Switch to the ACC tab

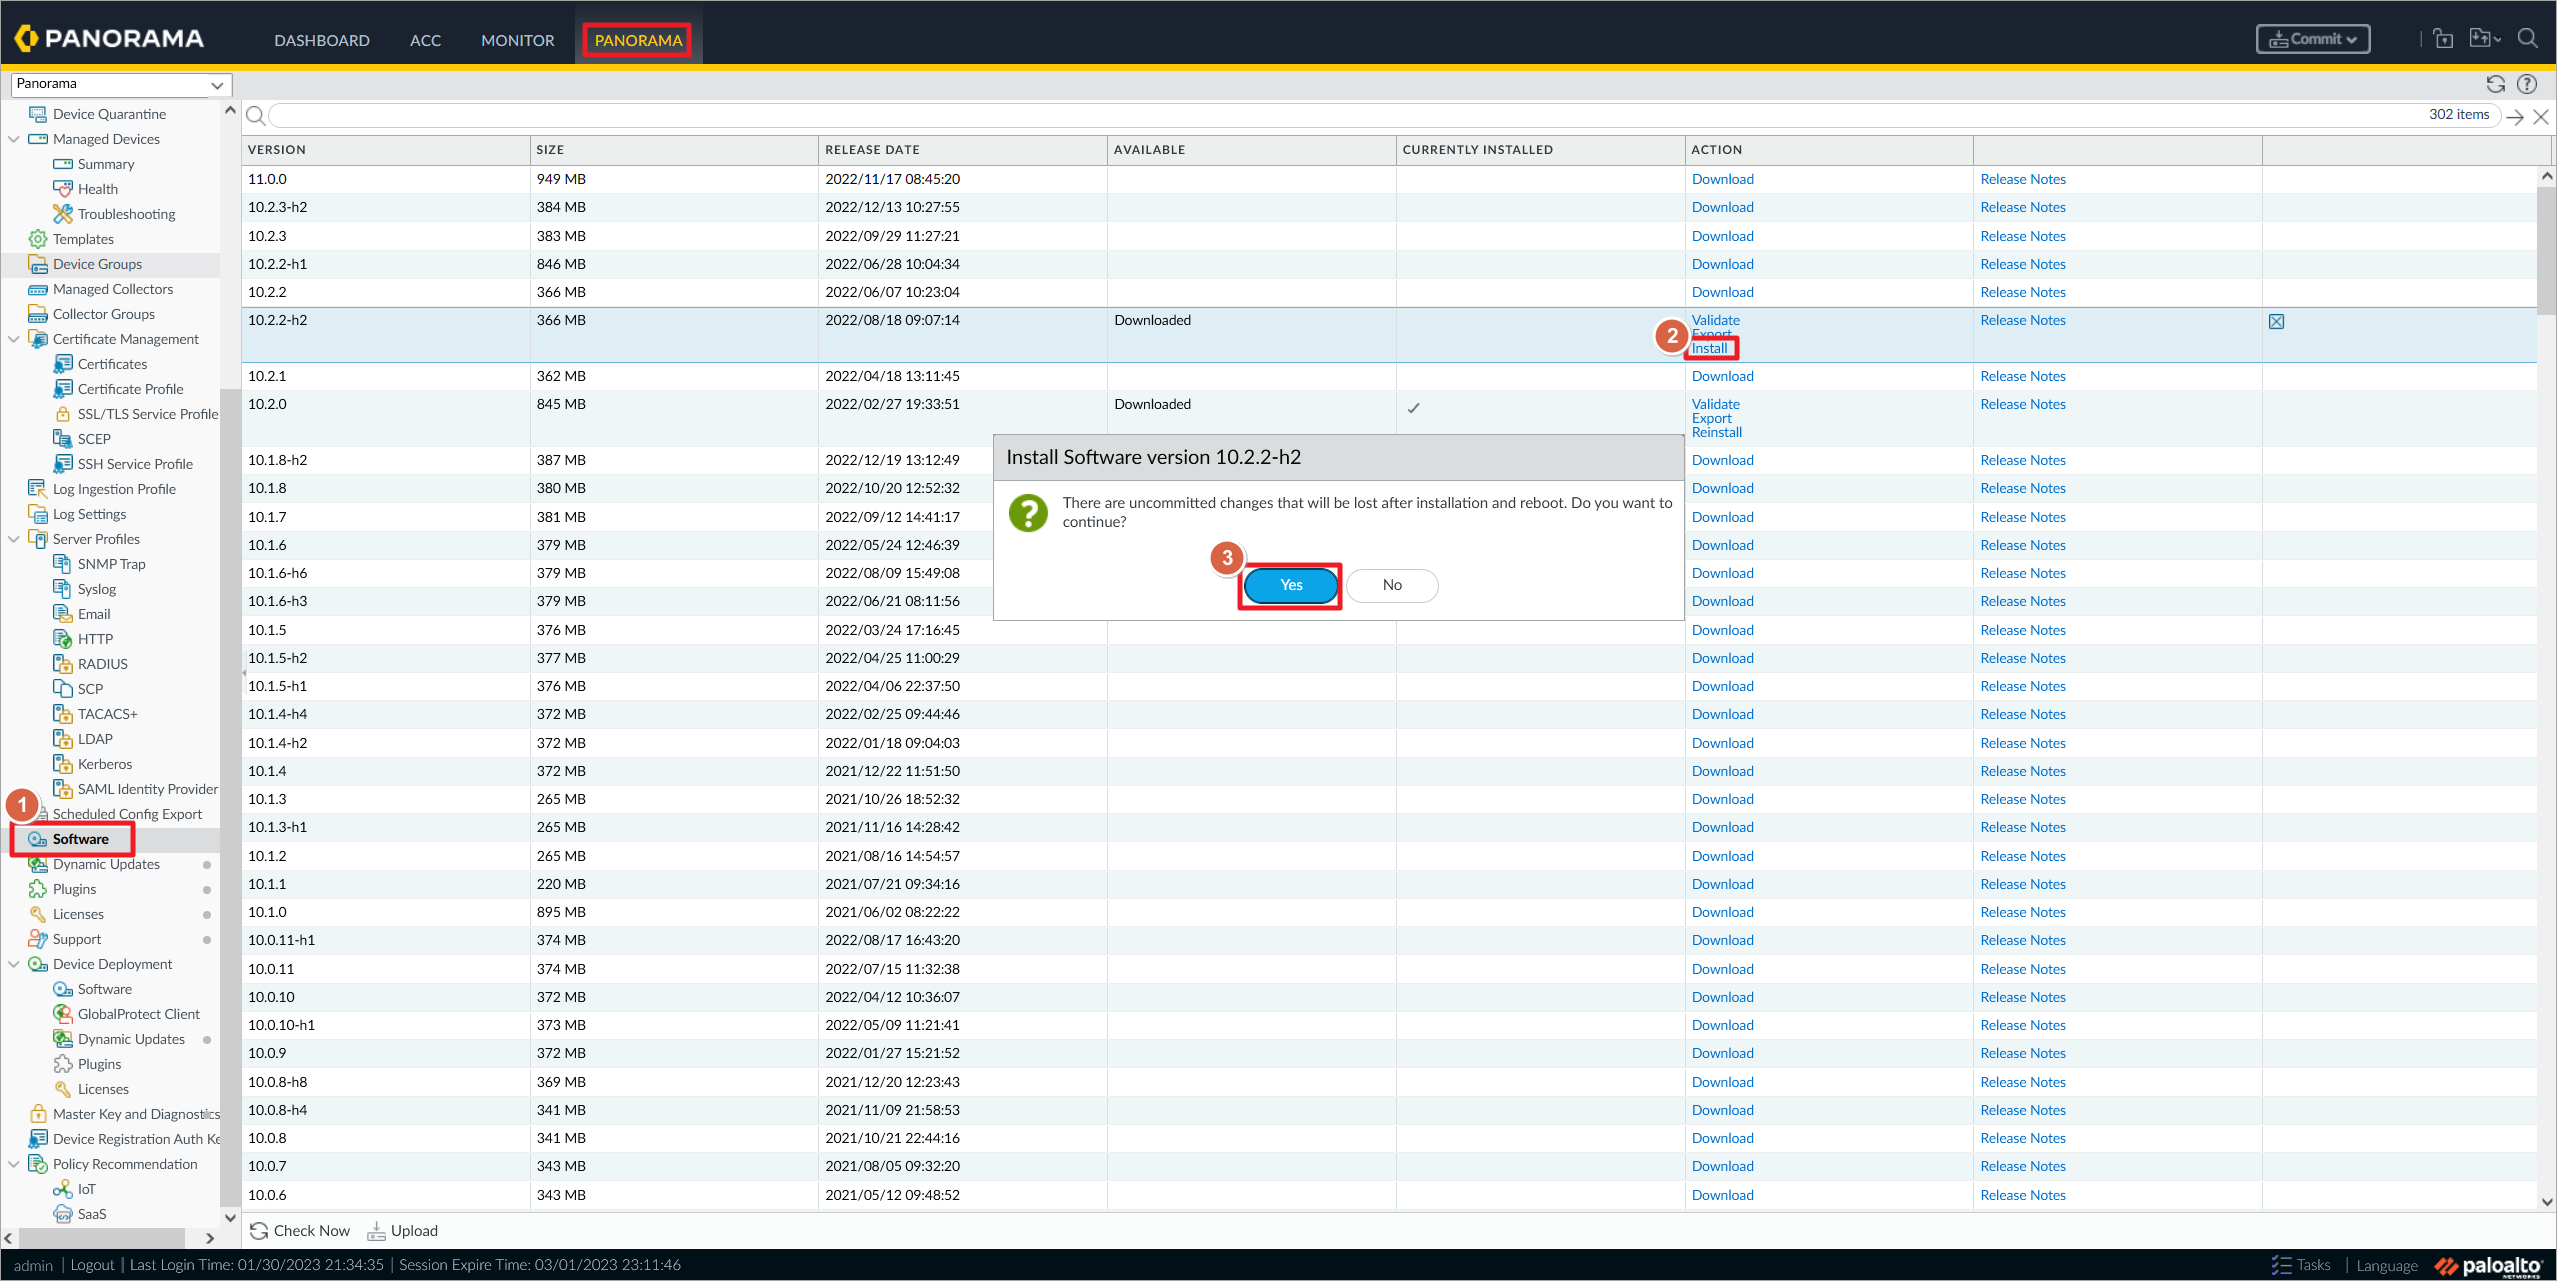click(x=425, y=40)
